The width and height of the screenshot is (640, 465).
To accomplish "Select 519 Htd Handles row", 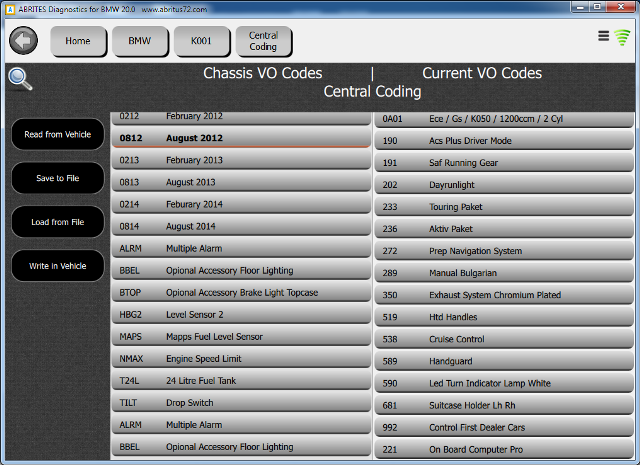I will click(x=504, y=317).
